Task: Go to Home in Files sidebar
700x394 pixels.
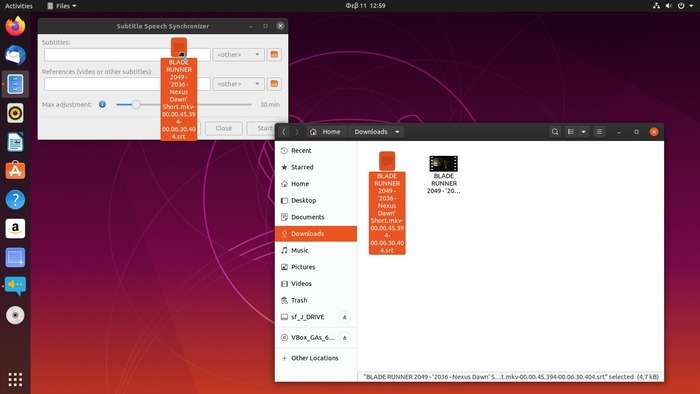Action: coord(316,184)
